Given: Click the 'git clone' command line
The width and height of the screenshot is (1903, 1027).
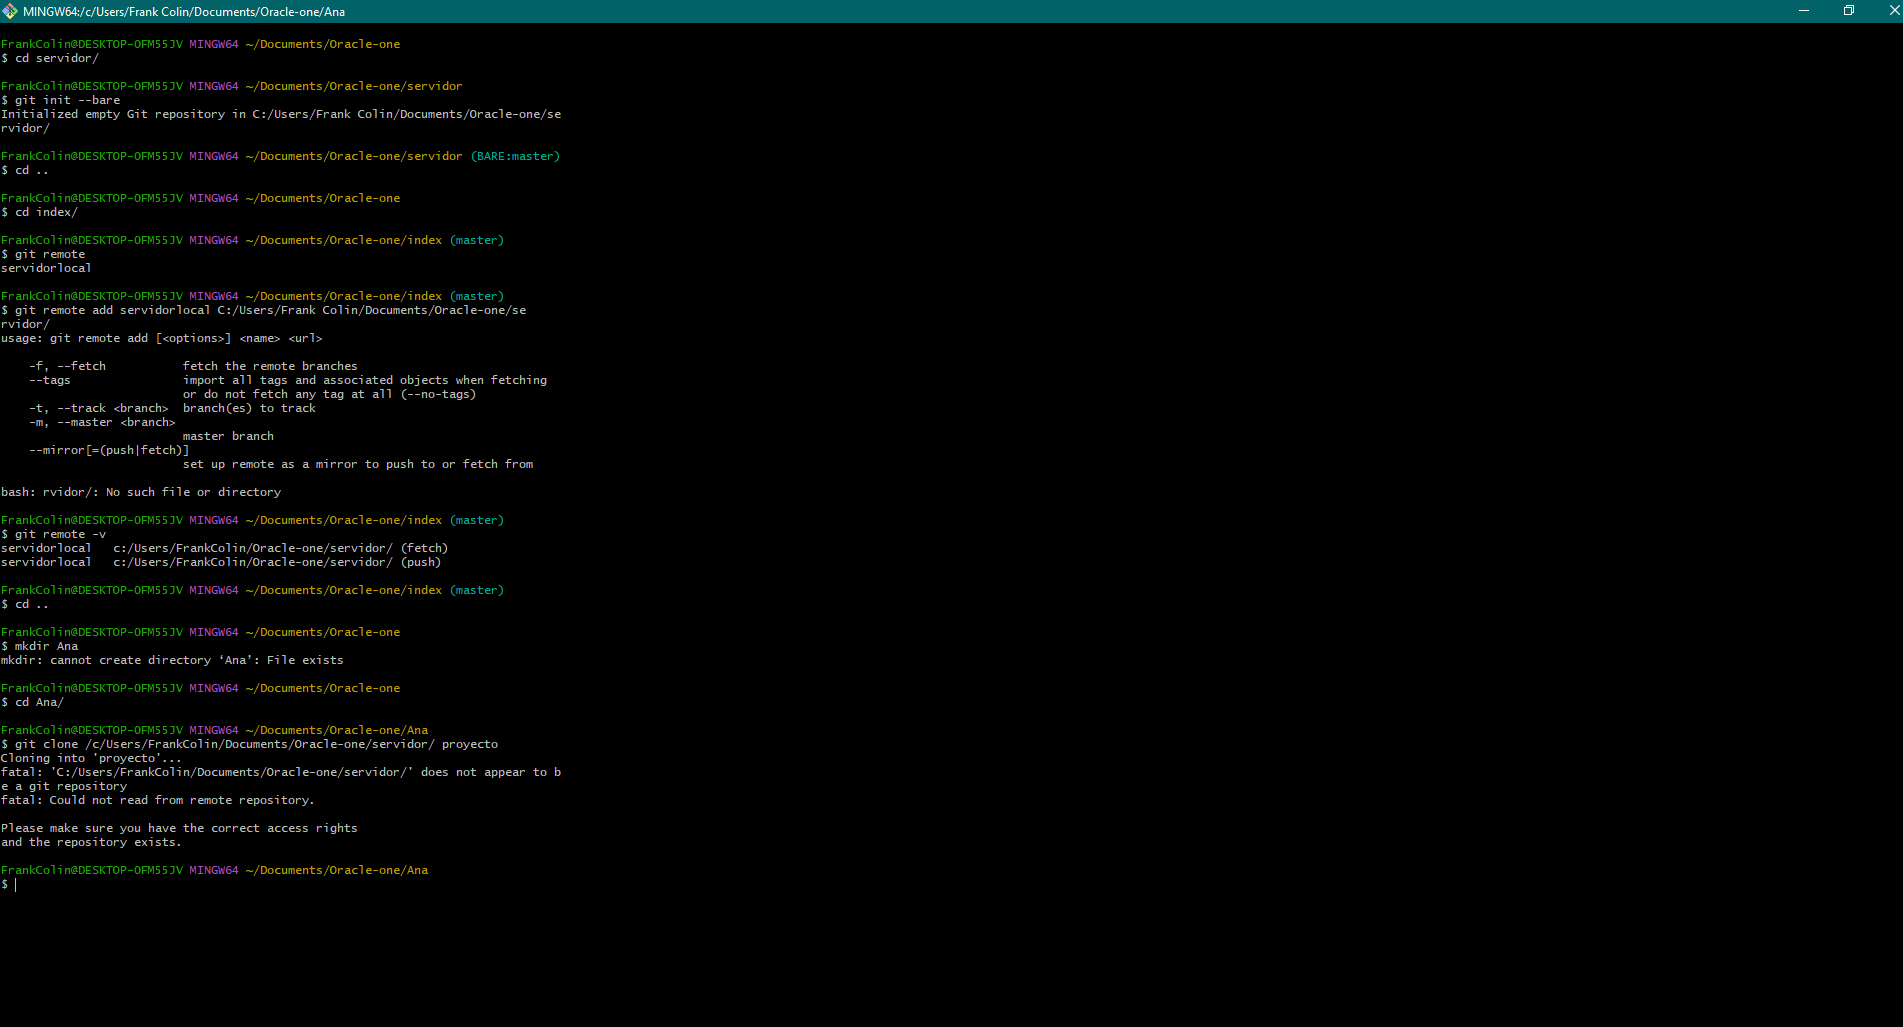Looking at the screenshot, I should pyautogui.click(x=250, y=744).
